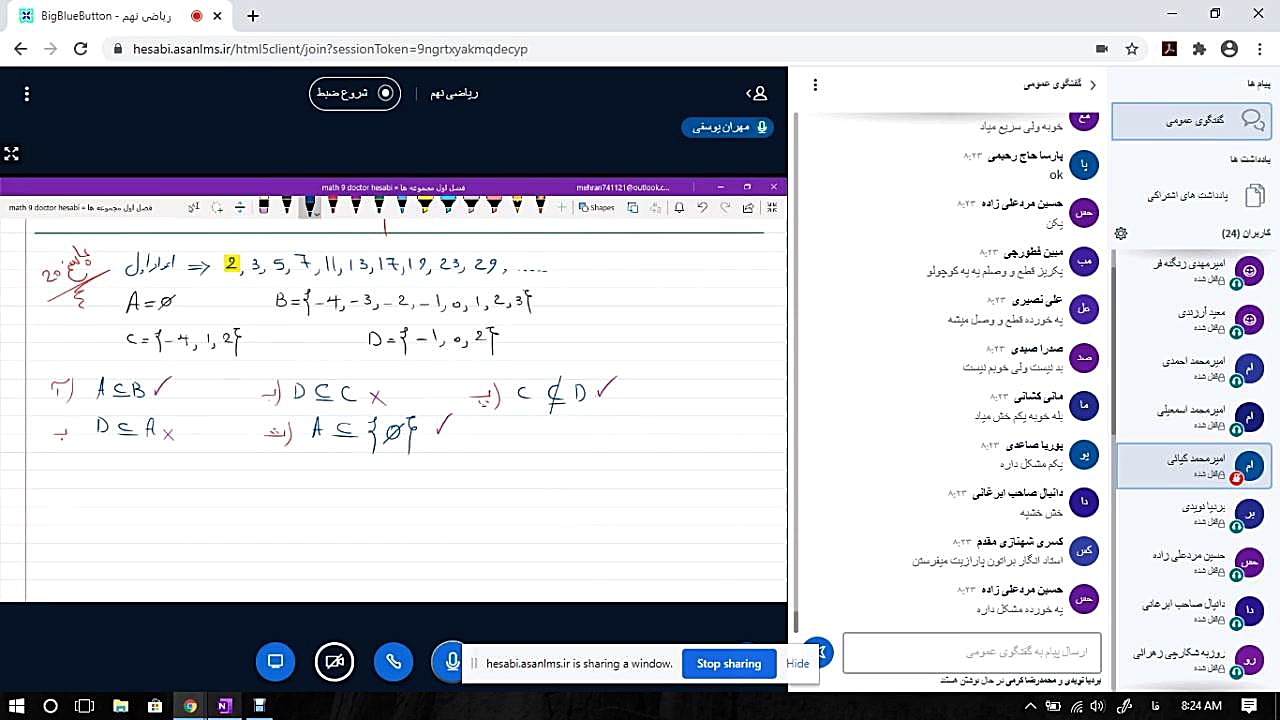Open the Windows Start menu
This screenshot has height=720, width=1280.
[18, 706]
